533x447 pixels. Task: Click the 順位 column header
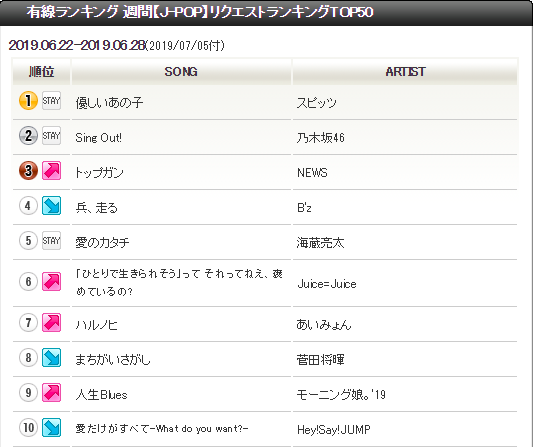pyautogui.click(x=41, y=72)
